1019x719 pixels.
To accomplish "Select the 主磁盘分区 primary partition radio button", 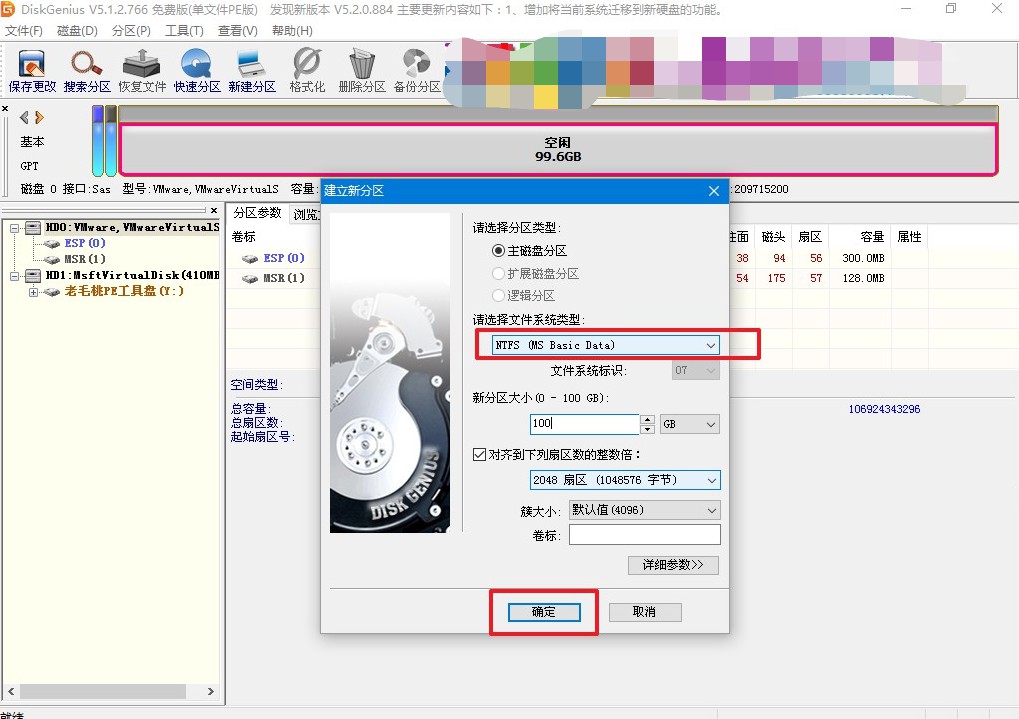I will coord(498,251).
